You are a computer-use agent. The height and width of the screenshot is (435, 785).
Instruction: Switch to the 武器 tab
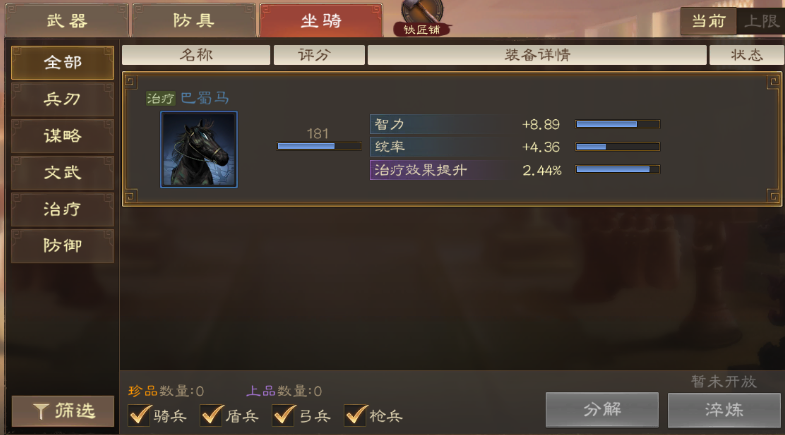point(67,21)
